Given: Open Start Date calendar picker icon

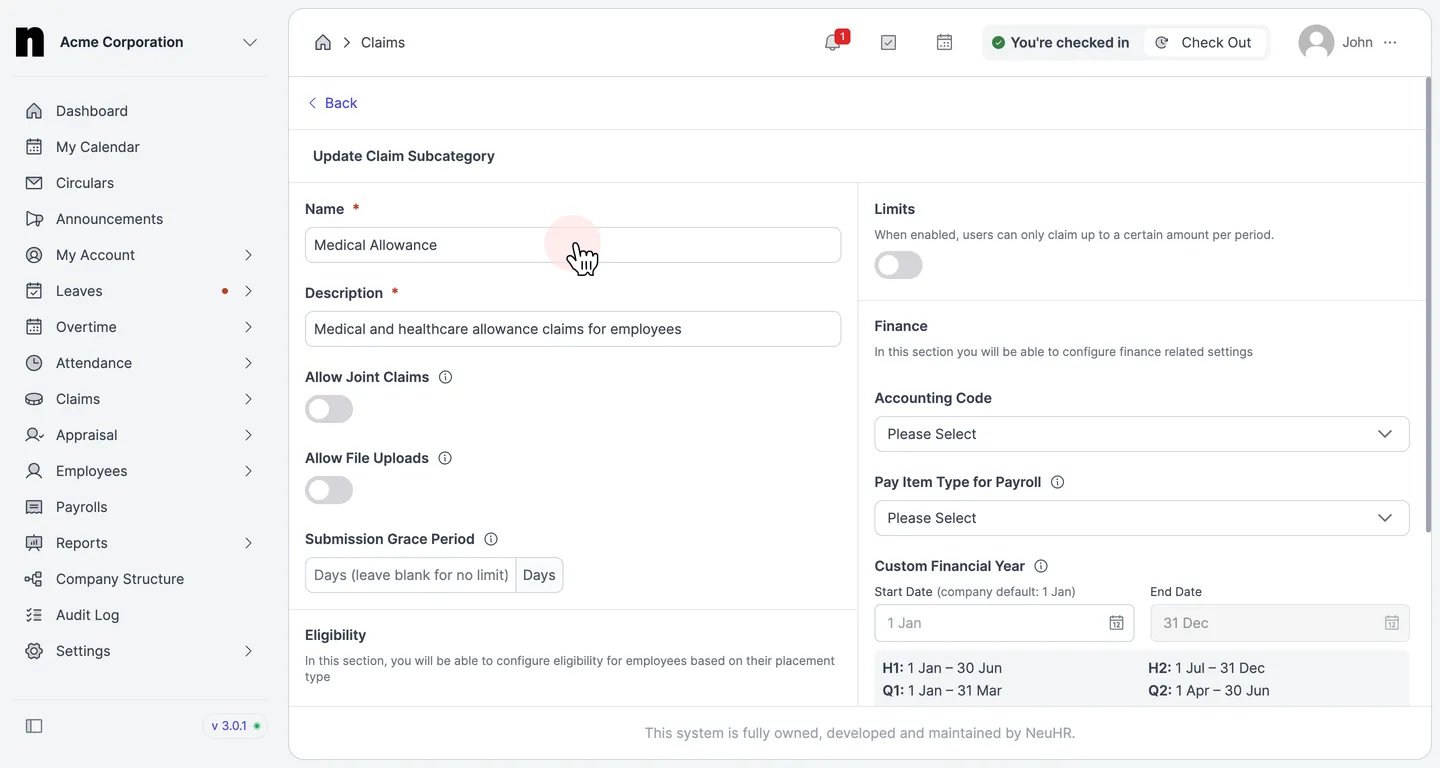Looking at the screenshot, I should 1116,623.
